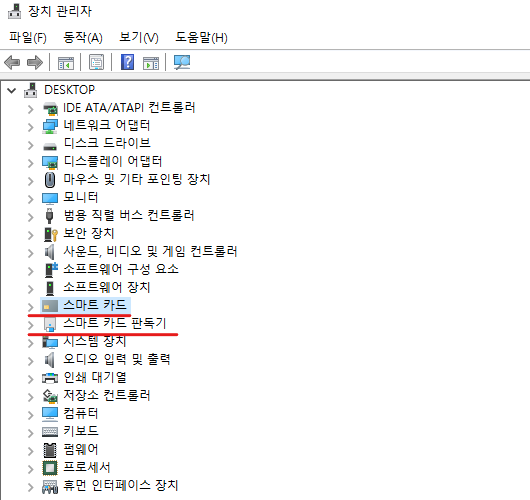Click the Forward arrow toolbar icon
This screenshot has height=500, width=530.
(x=35, y=63)
